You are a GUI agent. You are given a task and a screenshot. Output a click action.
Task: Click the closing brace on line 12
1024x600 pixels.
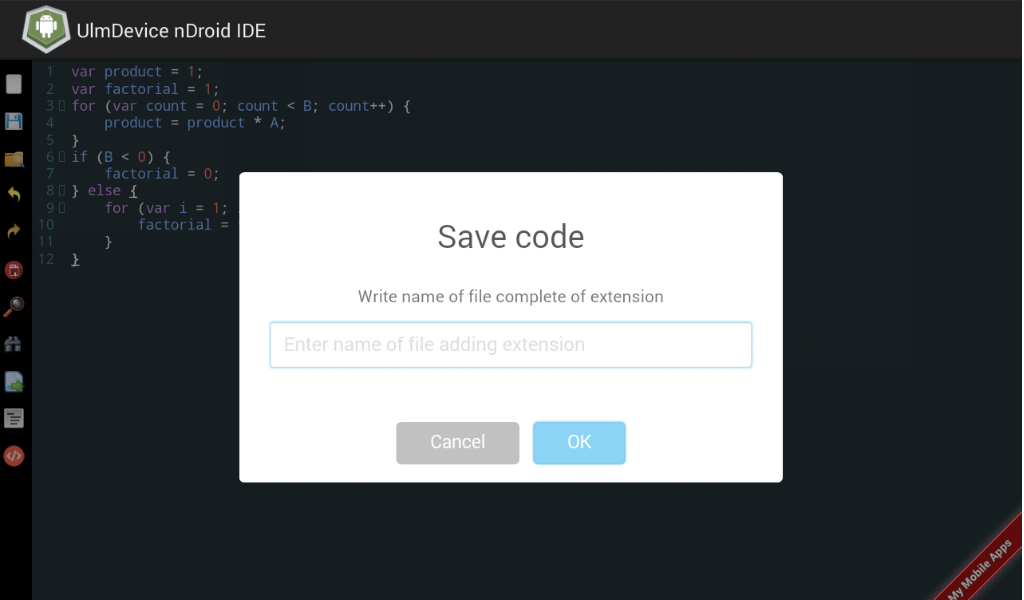coord(75,259)
